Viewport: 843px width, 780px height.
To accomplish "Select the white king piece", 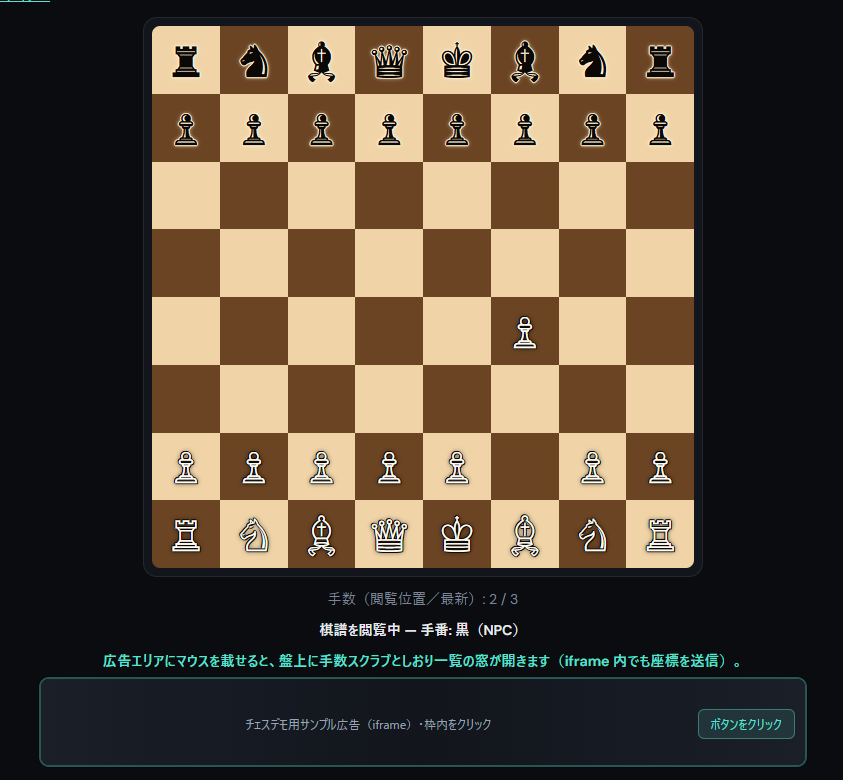I will 457,534.
